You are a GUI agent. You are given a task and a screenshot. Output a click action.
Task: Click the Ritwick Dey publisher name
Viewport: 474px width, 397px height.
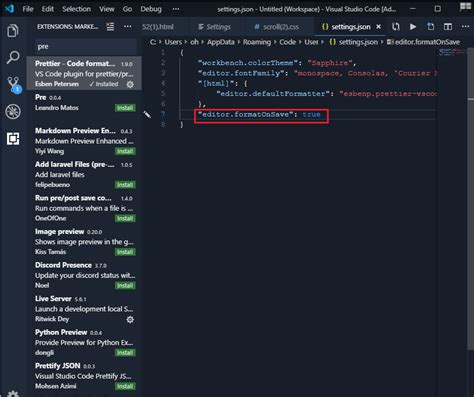coord(52,319)
